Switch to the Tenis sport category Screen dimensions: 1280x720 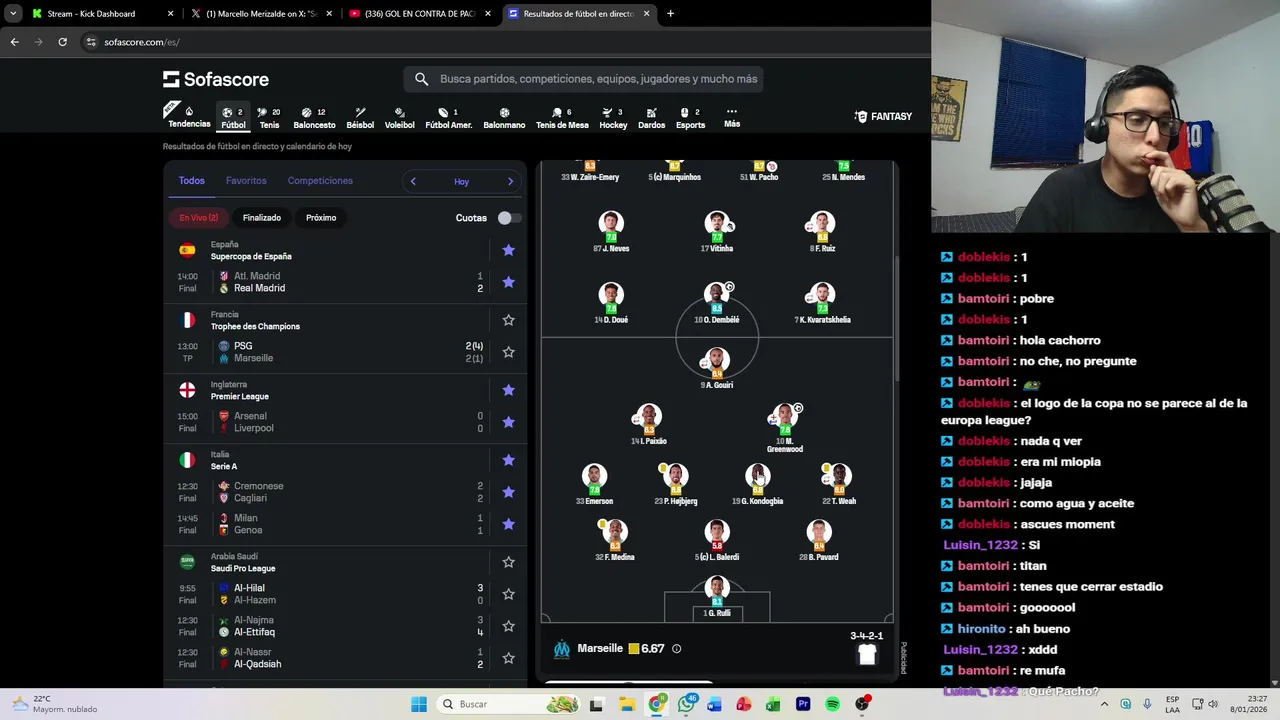click(269, 117)
